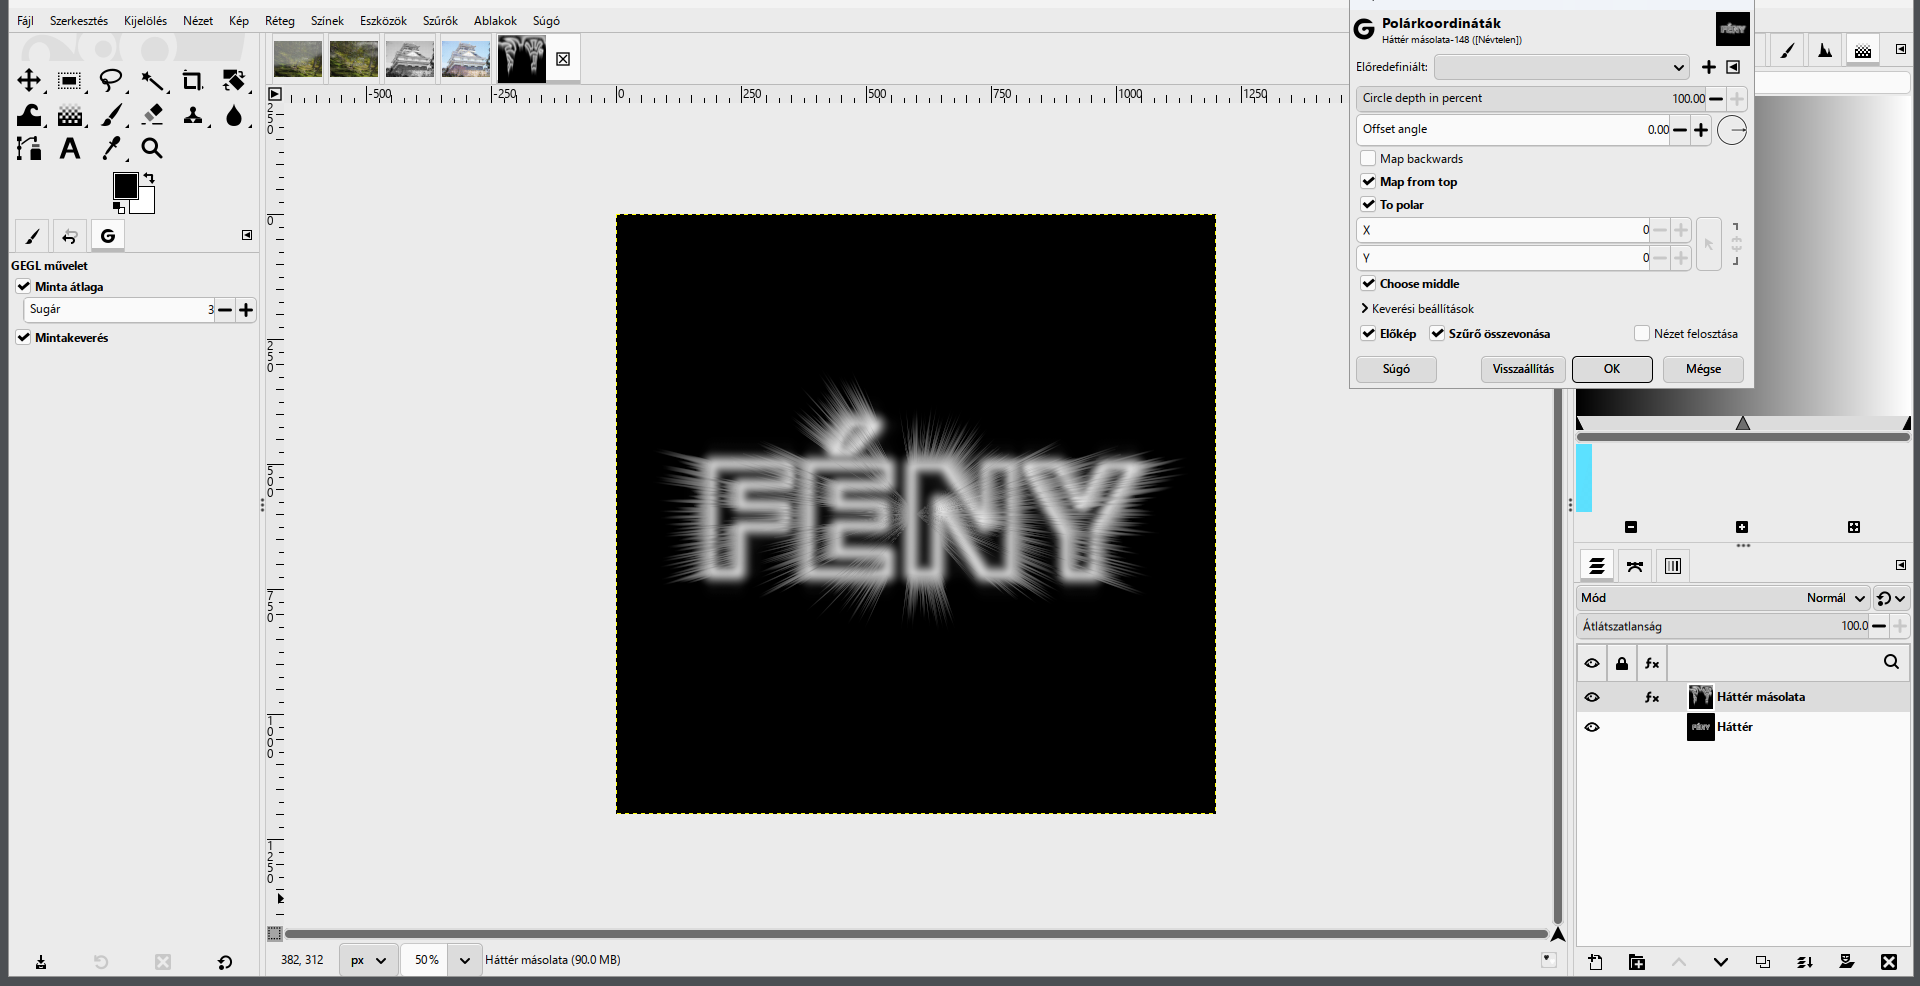Hide the Háttér másolata layer
Image resolution: width=1920 pixels, height=986 pixels.
pyautogui.click(x=1592, y=697)
